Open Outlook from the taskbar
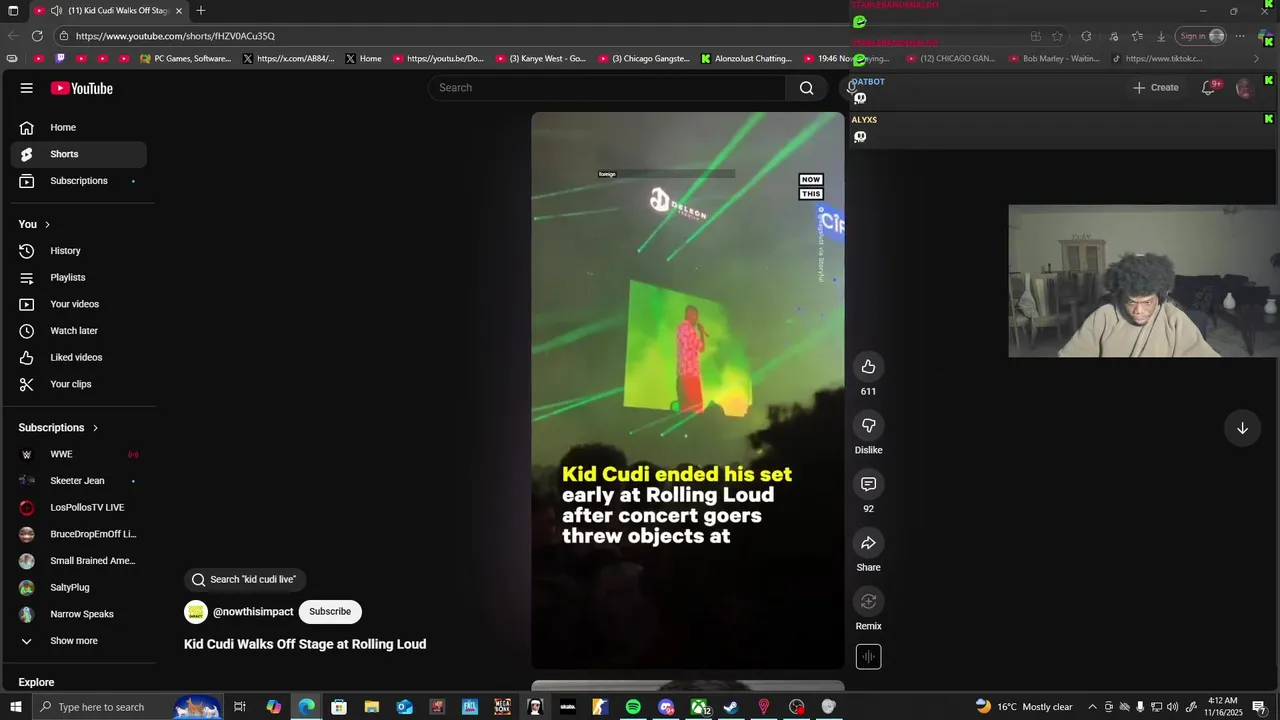1280x720 pixels. click(x=404, y=707)
